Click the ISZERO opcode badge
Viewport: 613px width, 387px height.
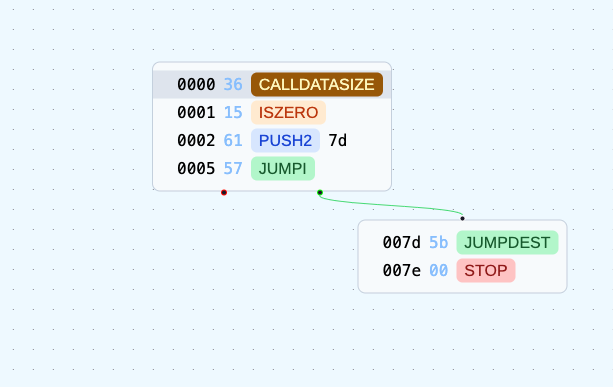point(288,113)
